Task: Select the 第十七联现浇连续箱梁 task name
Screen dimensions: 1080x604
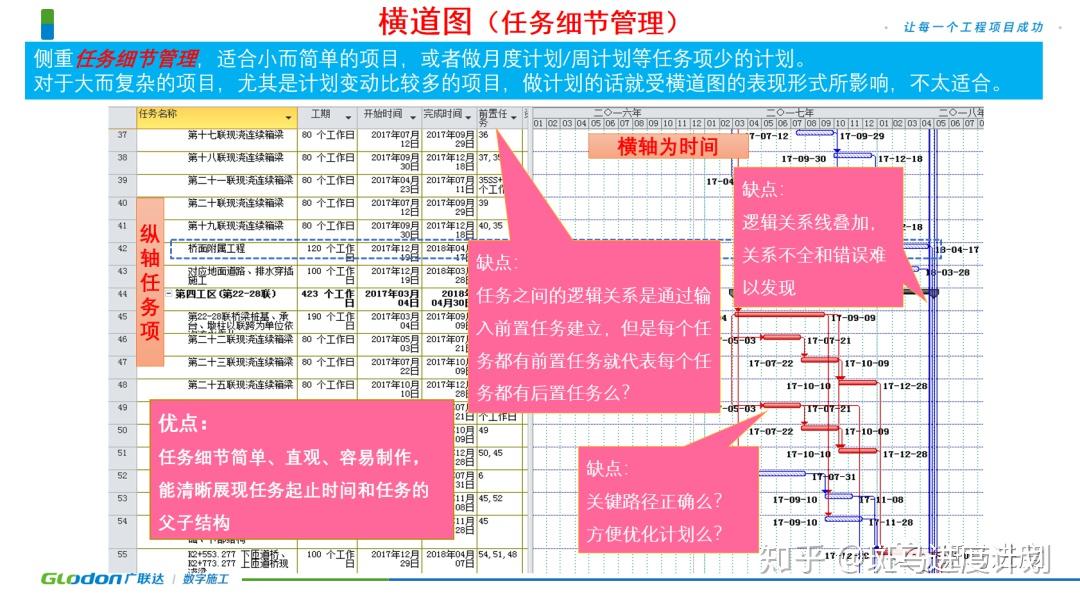Action: click(x=236, y=135)
